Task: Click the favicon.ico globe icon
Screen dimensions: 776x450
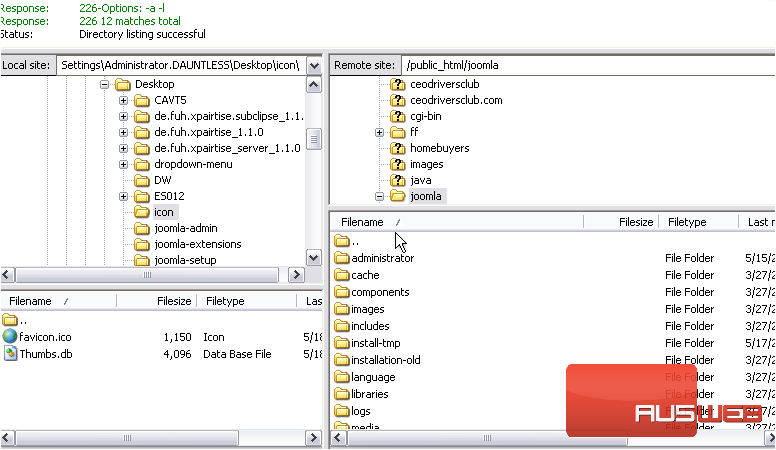Action: (10, 337)
